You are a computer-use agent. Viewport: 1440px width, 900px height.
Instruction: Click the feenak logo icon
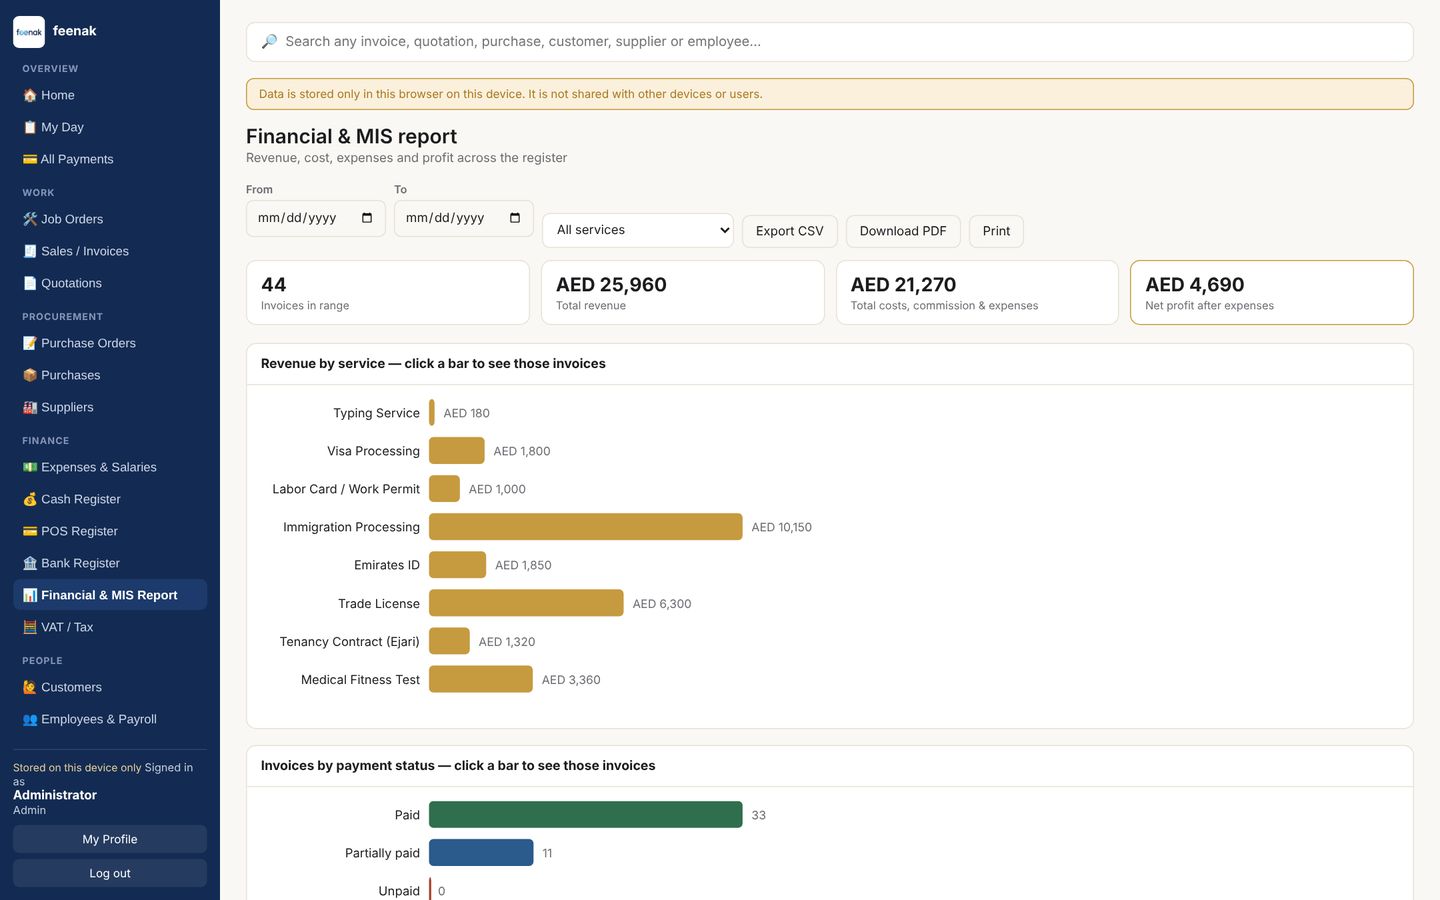click(x=29, y=32)
